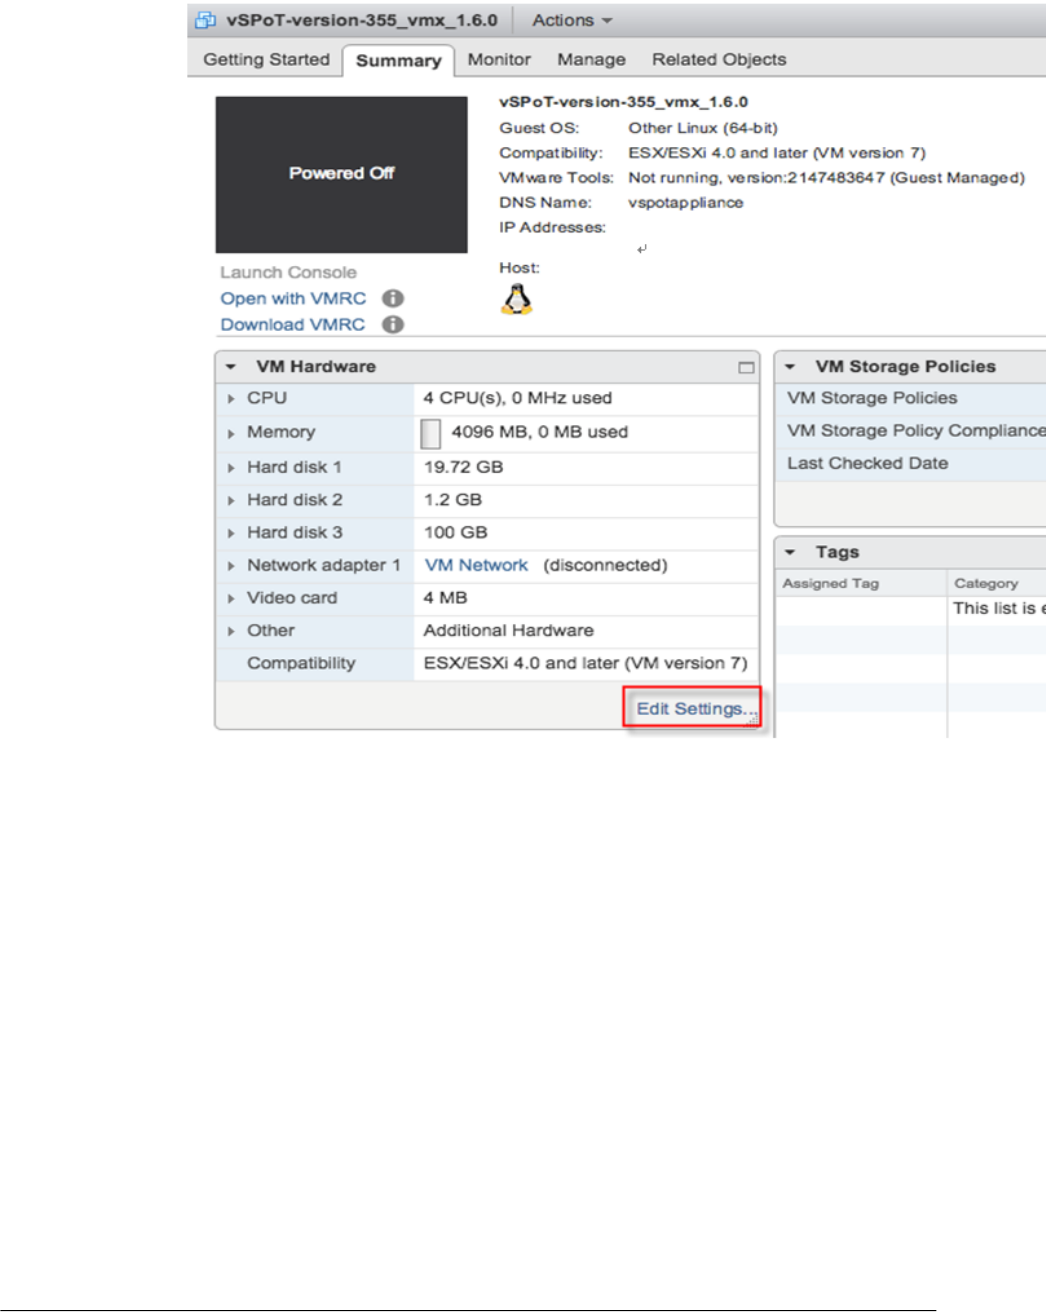Click the 4 MB video card value
Viewport: 1046px width, 1312px height.
445,597
